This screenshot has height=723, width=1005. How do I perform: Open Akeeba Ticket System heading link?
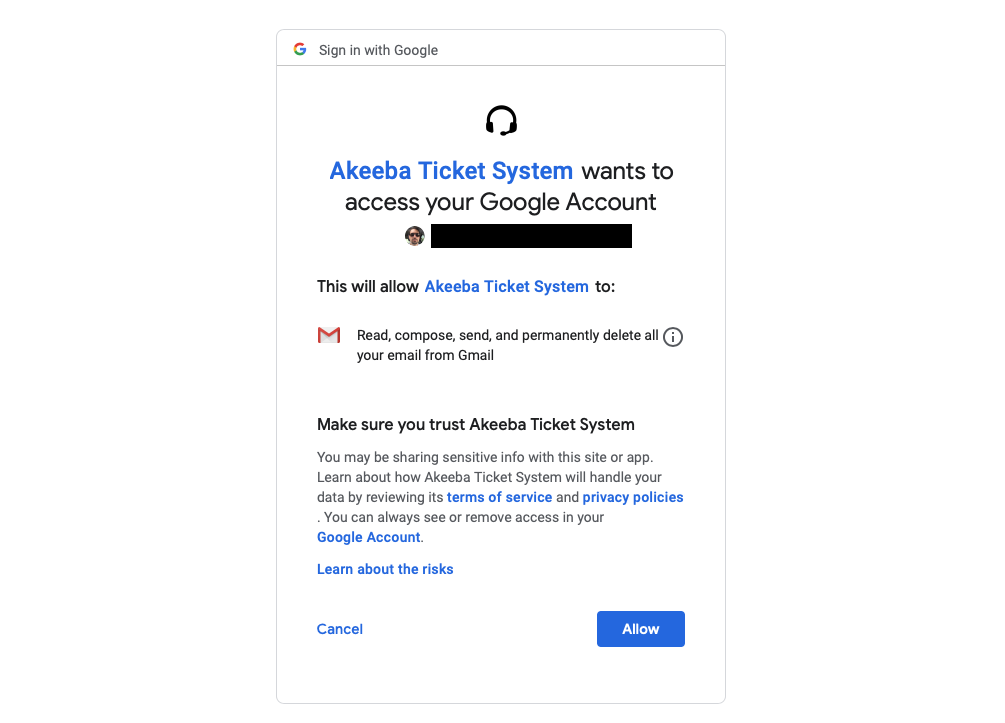(451, 171)
